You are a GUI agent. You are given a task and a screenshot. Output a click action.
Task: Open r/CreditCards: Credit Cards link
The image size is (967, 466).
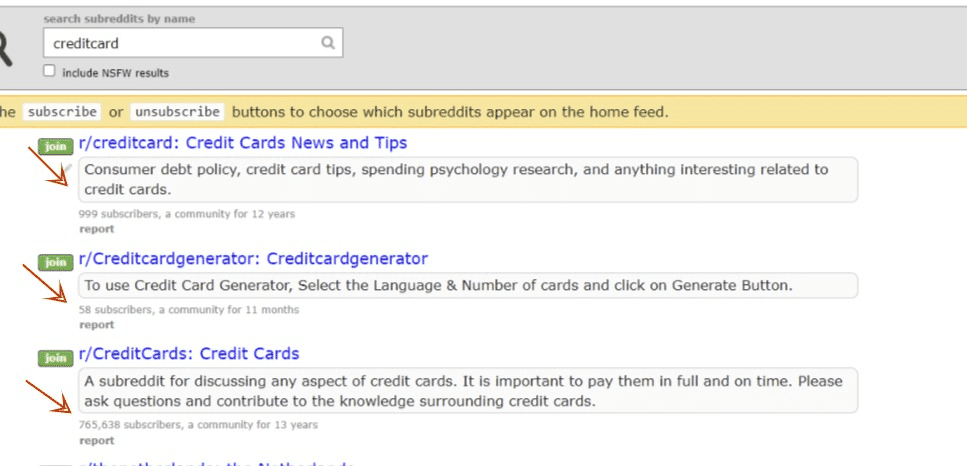[189, 354]
